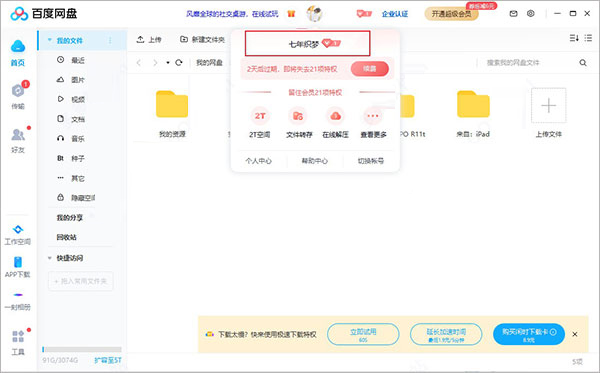
Task: Click the 购买闲时下载卡 button
Action: (x=529, y=334)
